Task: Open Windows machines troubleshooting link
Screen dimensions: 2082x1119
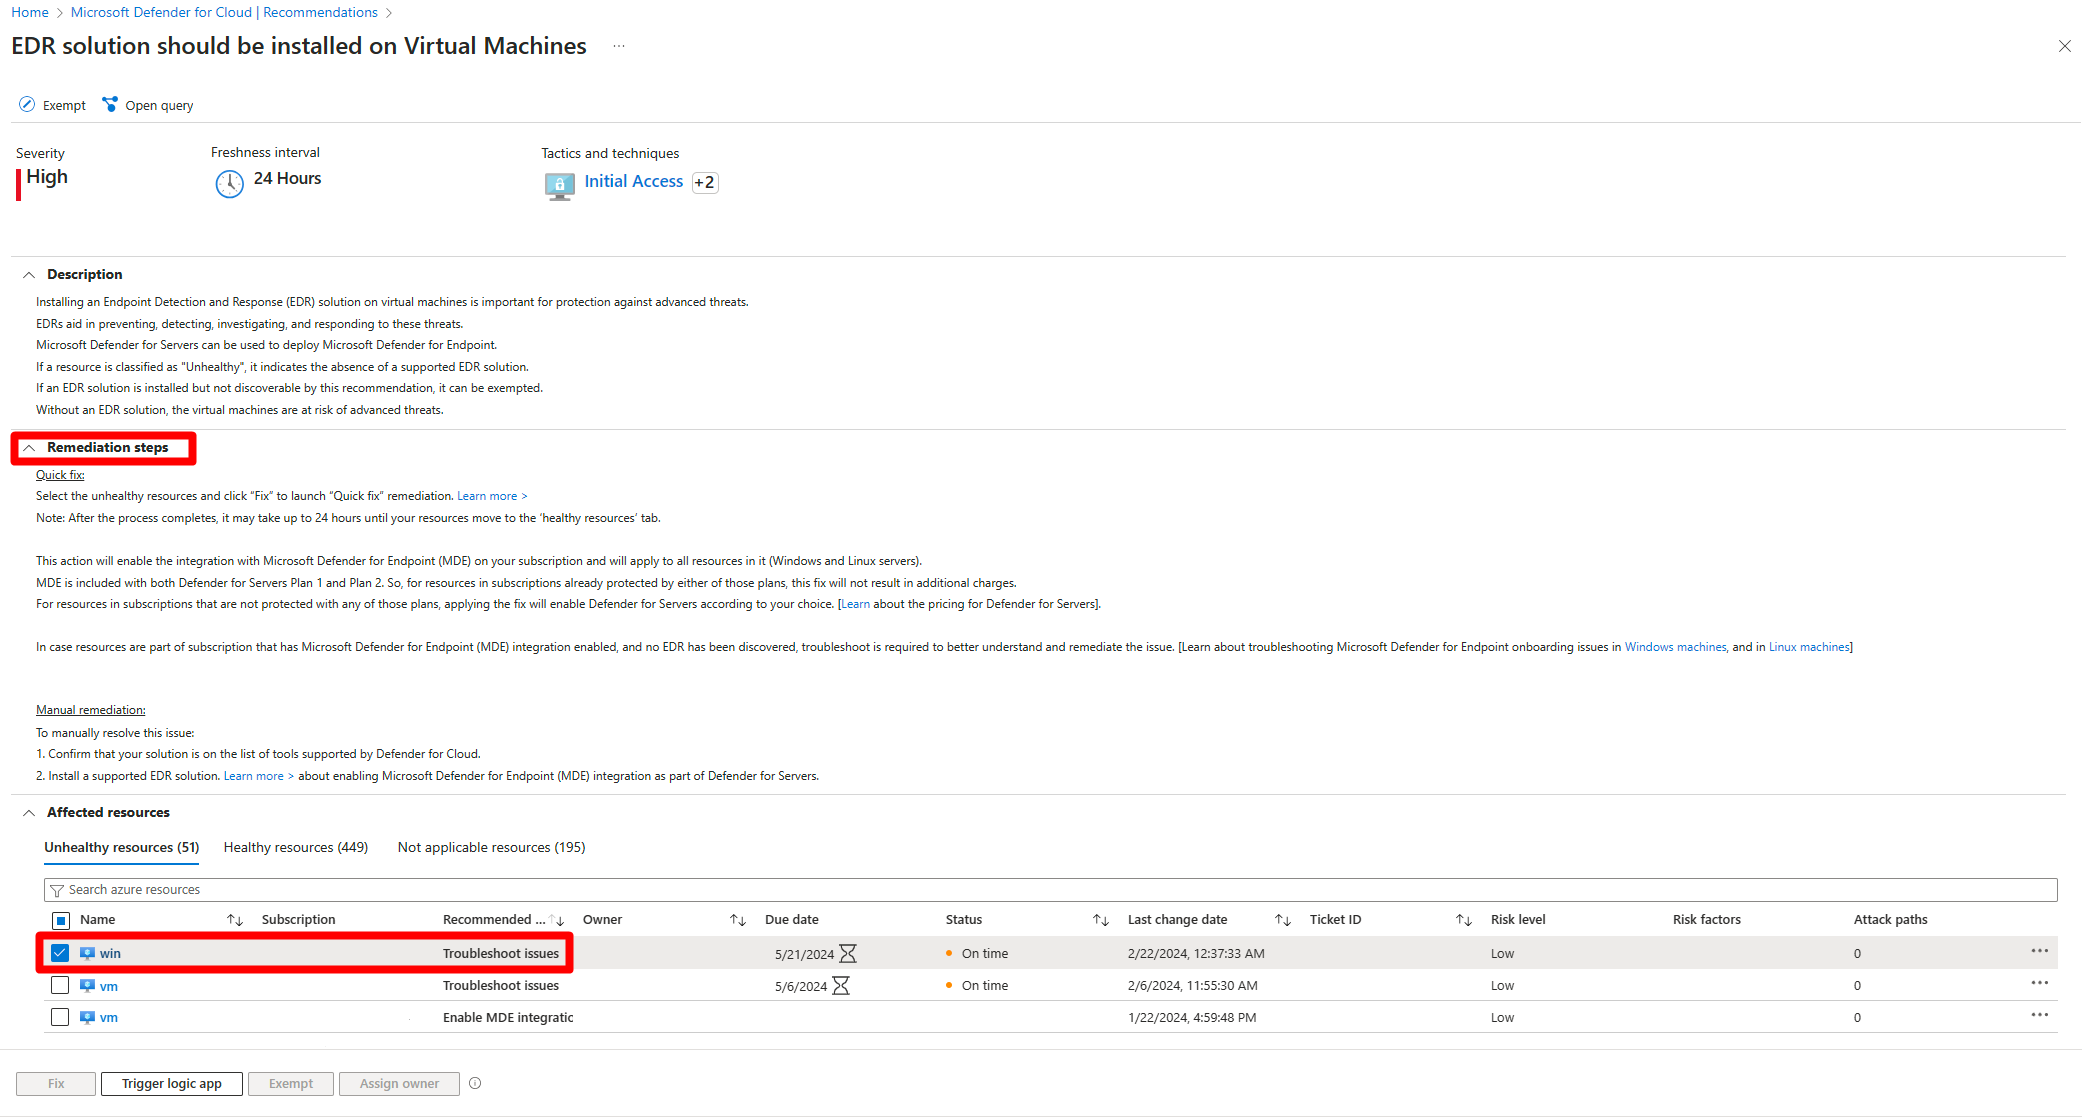Action: pyautogui.click(x=1676, y=647)
